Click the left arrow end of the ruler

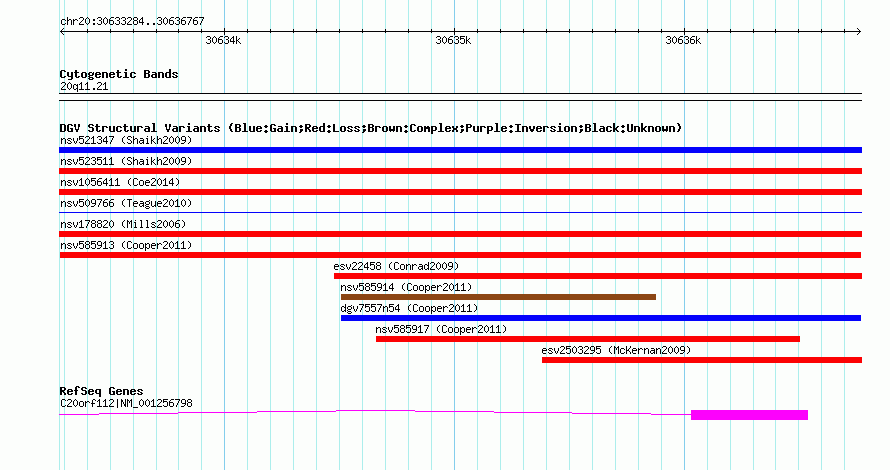click(x=62, y=32)
